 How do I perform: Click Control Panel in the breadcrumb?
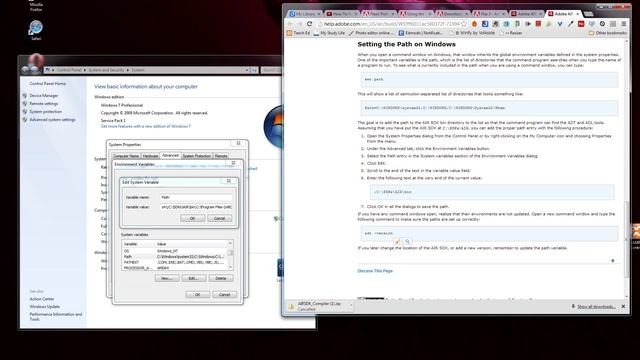tap(69, 70)
